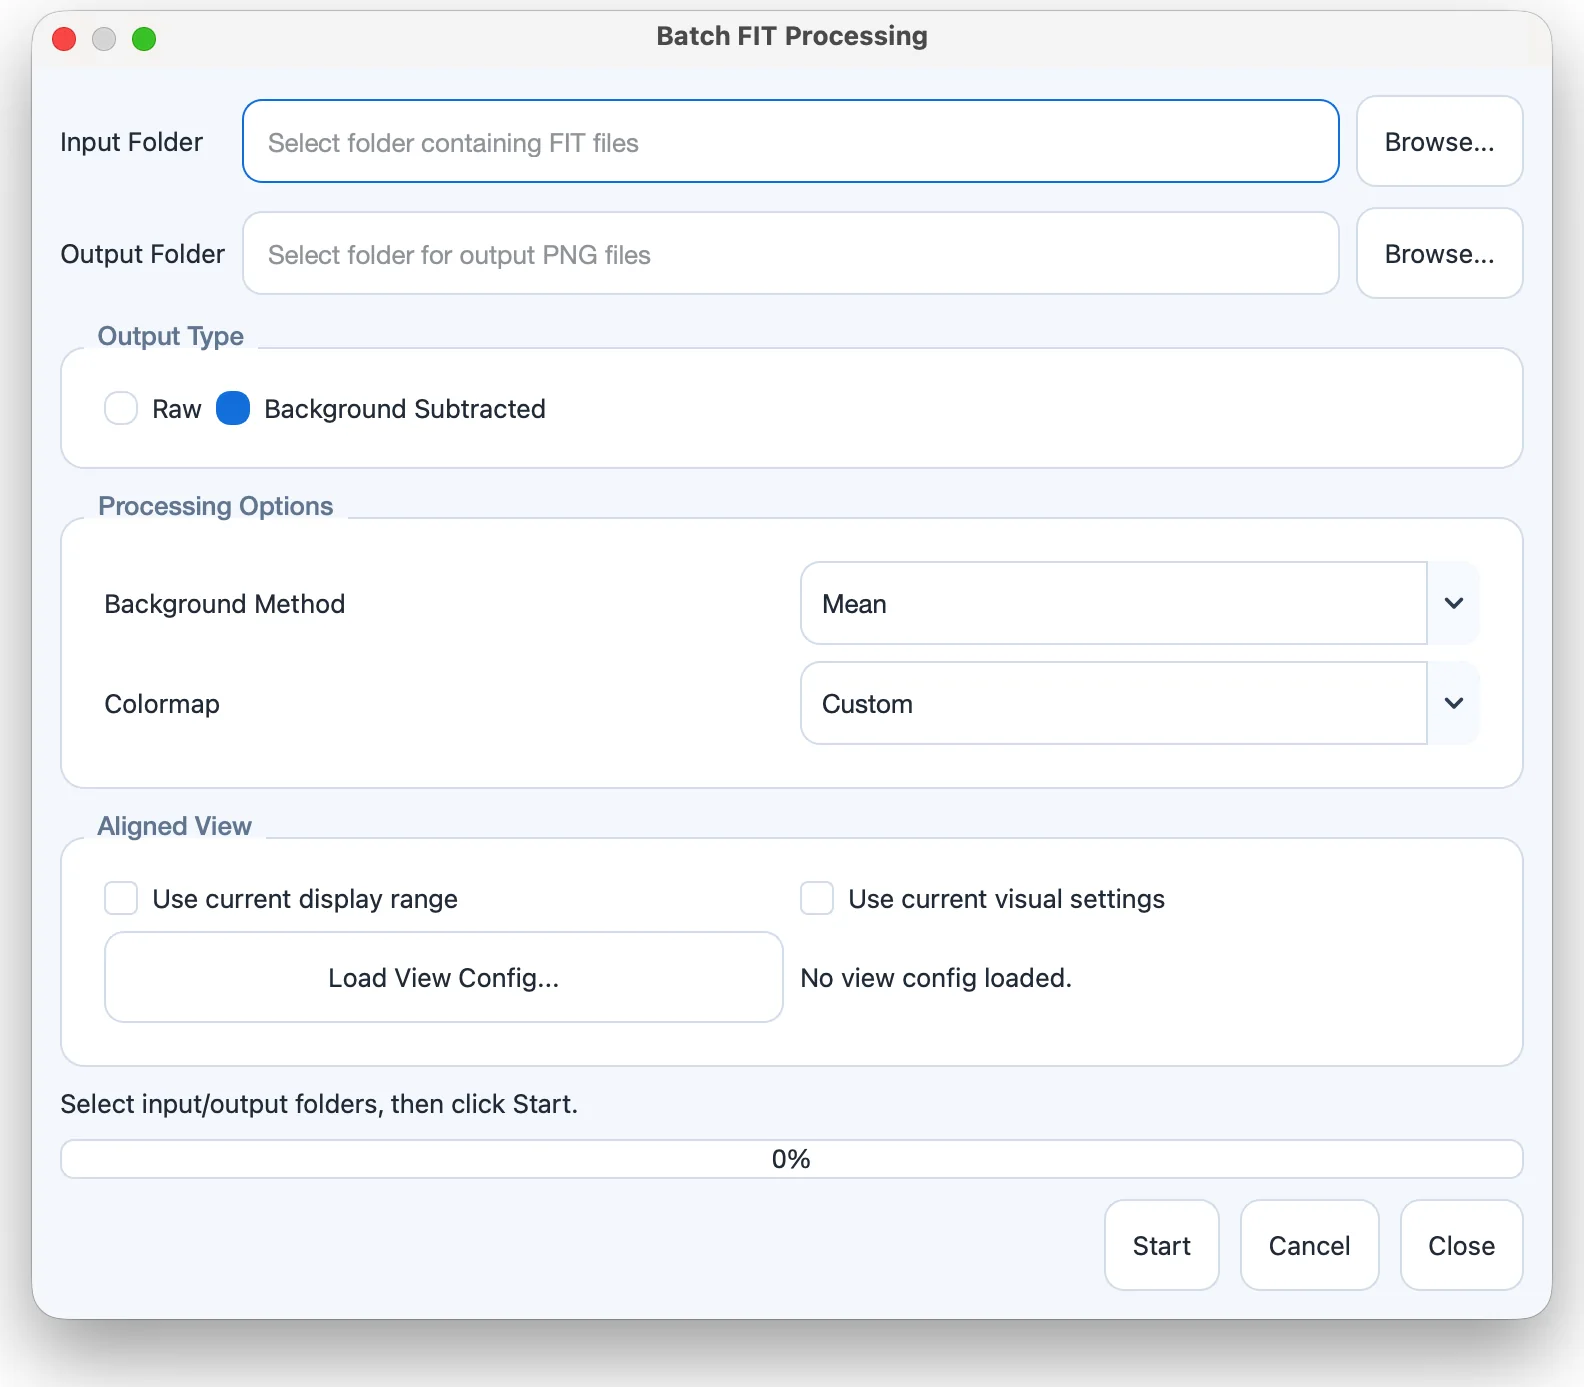Click the 'No view config loaded.' text
The image size is (1584, 1387).
(936, 977)
